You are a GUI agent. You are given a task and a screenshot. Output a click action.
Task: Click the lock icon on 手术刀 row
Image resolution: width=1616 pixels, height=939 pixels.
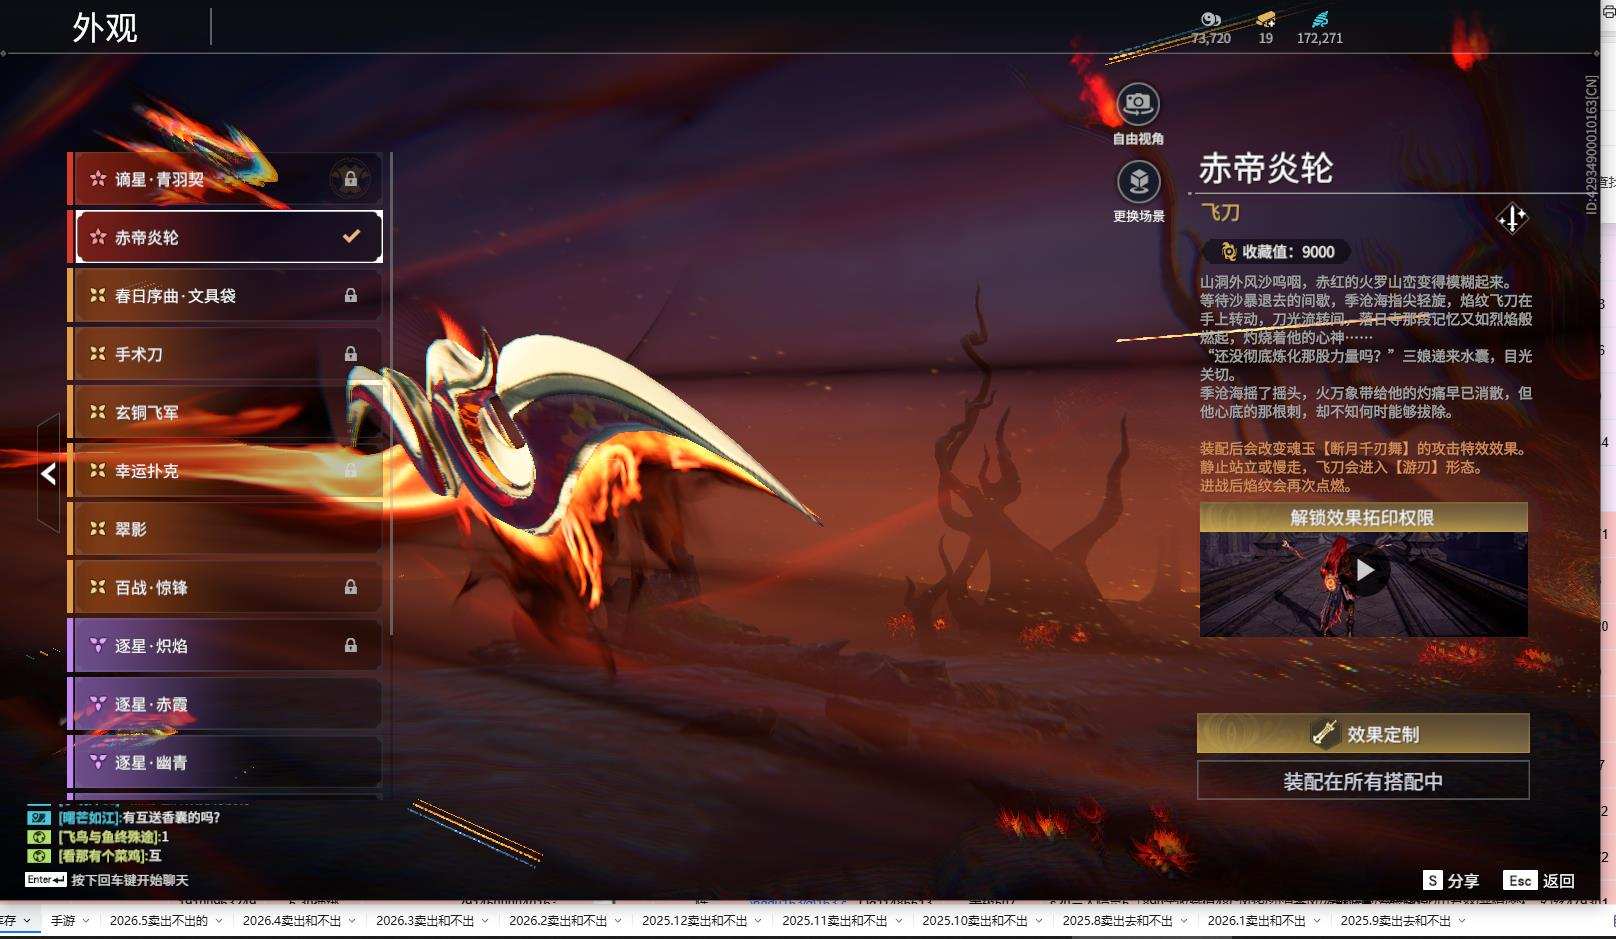[351, 354]
